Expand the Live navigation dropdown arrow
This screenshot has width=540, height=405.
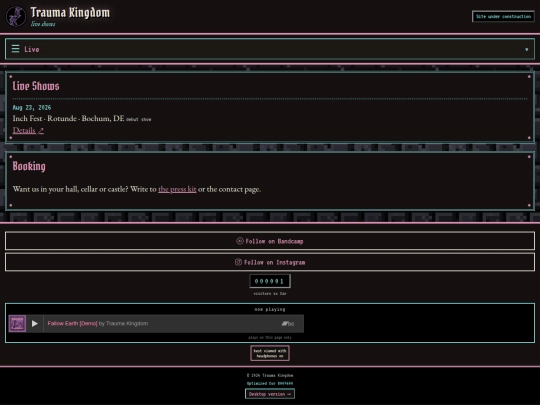pos(527,50)
